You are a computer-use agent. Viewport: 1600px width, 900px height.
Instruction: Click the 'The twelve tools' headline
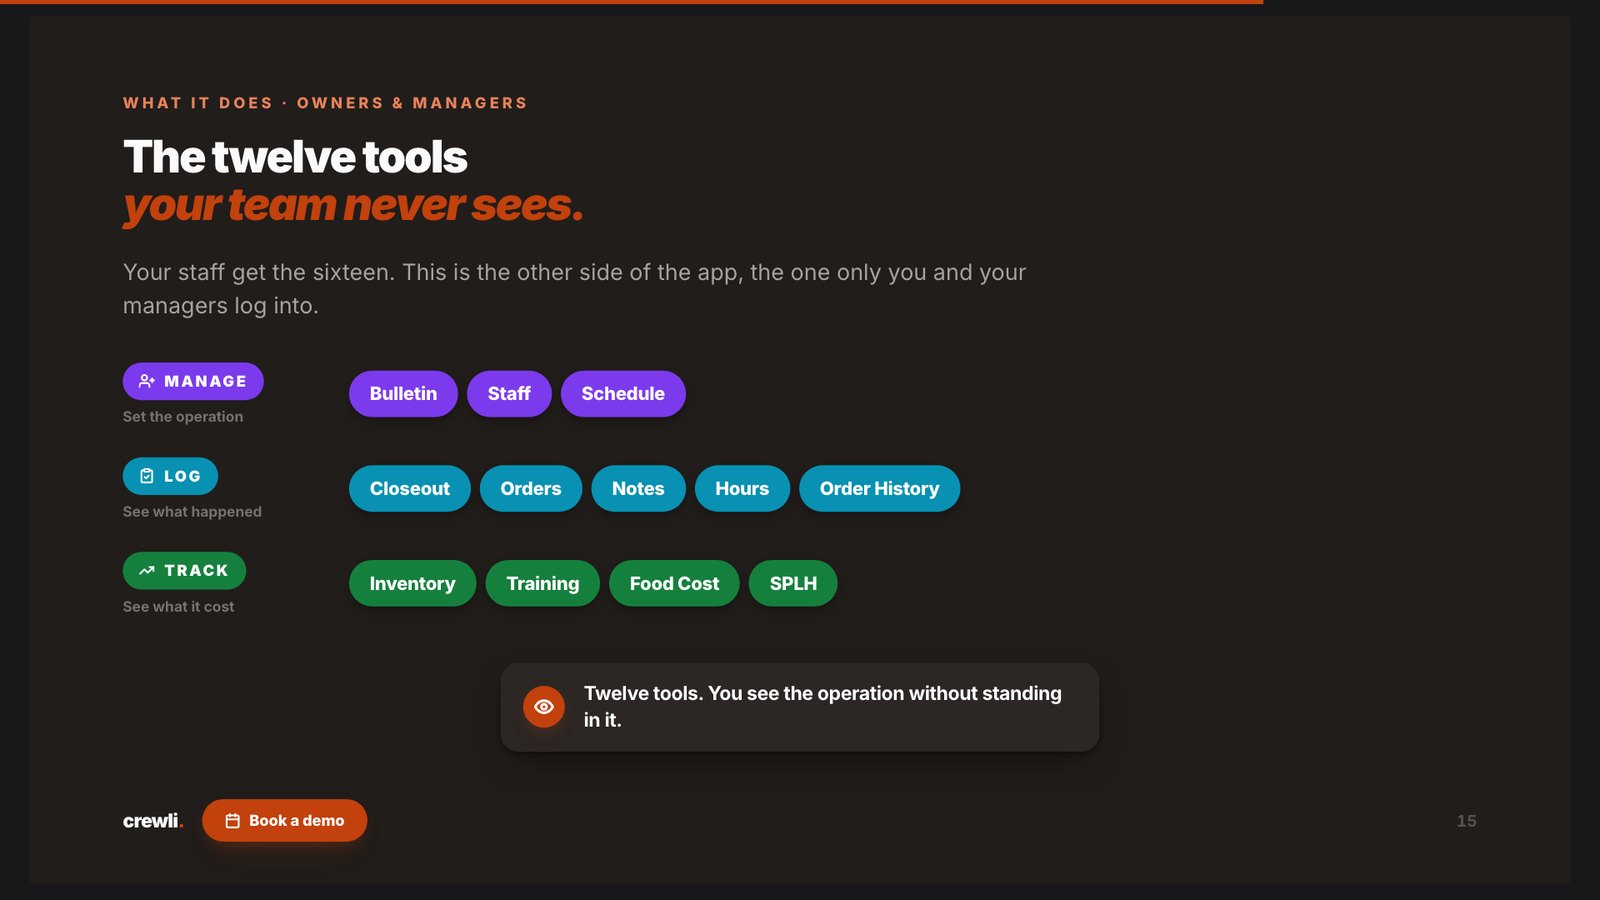295,157
